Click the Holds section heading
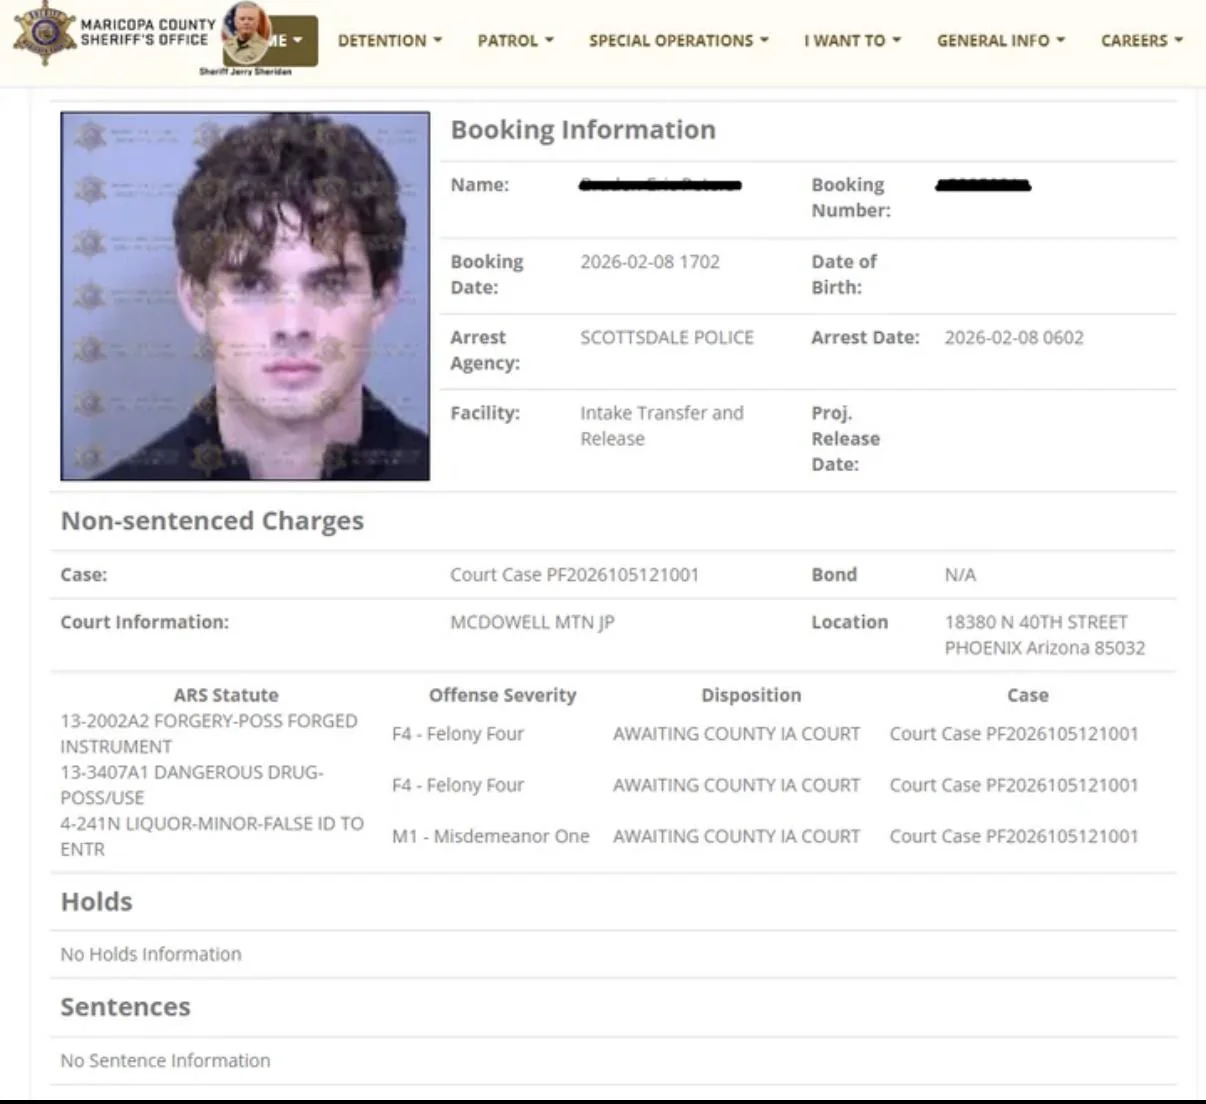This screenshot has height=1104, width=1206. pos(97,902)
